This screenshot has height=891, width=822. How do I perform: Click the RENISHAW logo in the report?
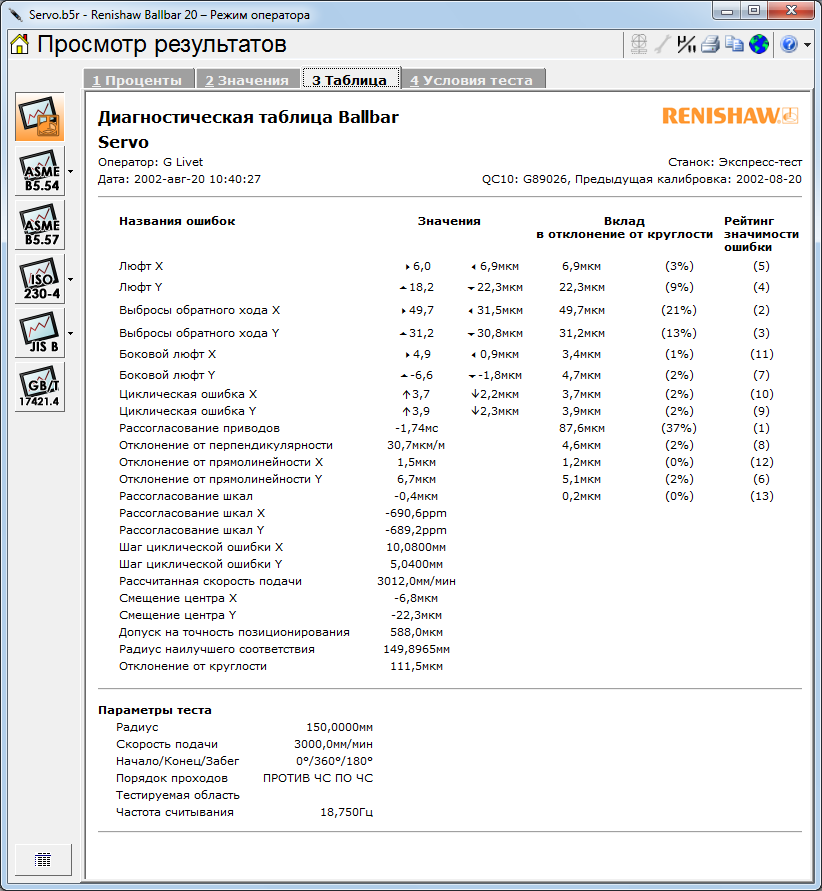coord(730,116)
